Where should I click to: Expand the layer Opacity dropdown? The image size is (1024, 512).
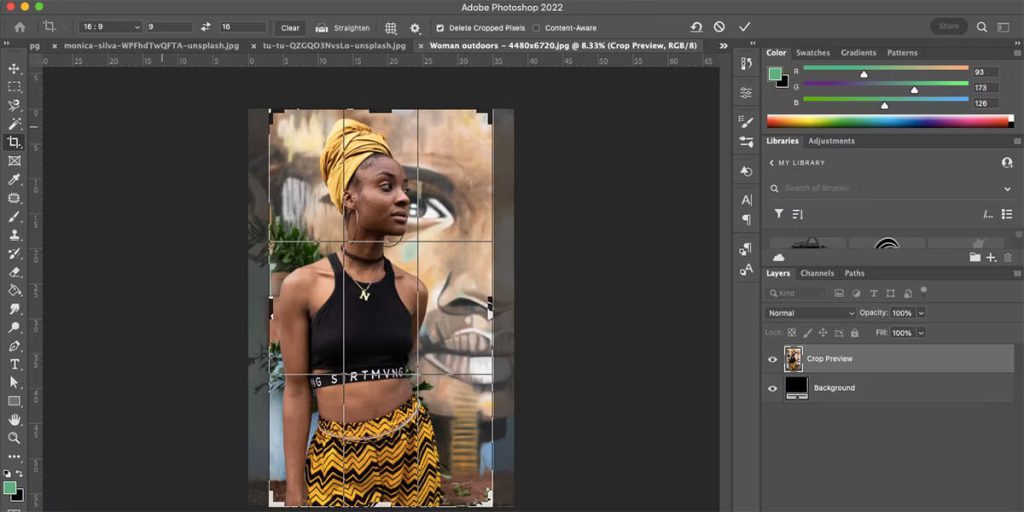click(x=921, y=313)
